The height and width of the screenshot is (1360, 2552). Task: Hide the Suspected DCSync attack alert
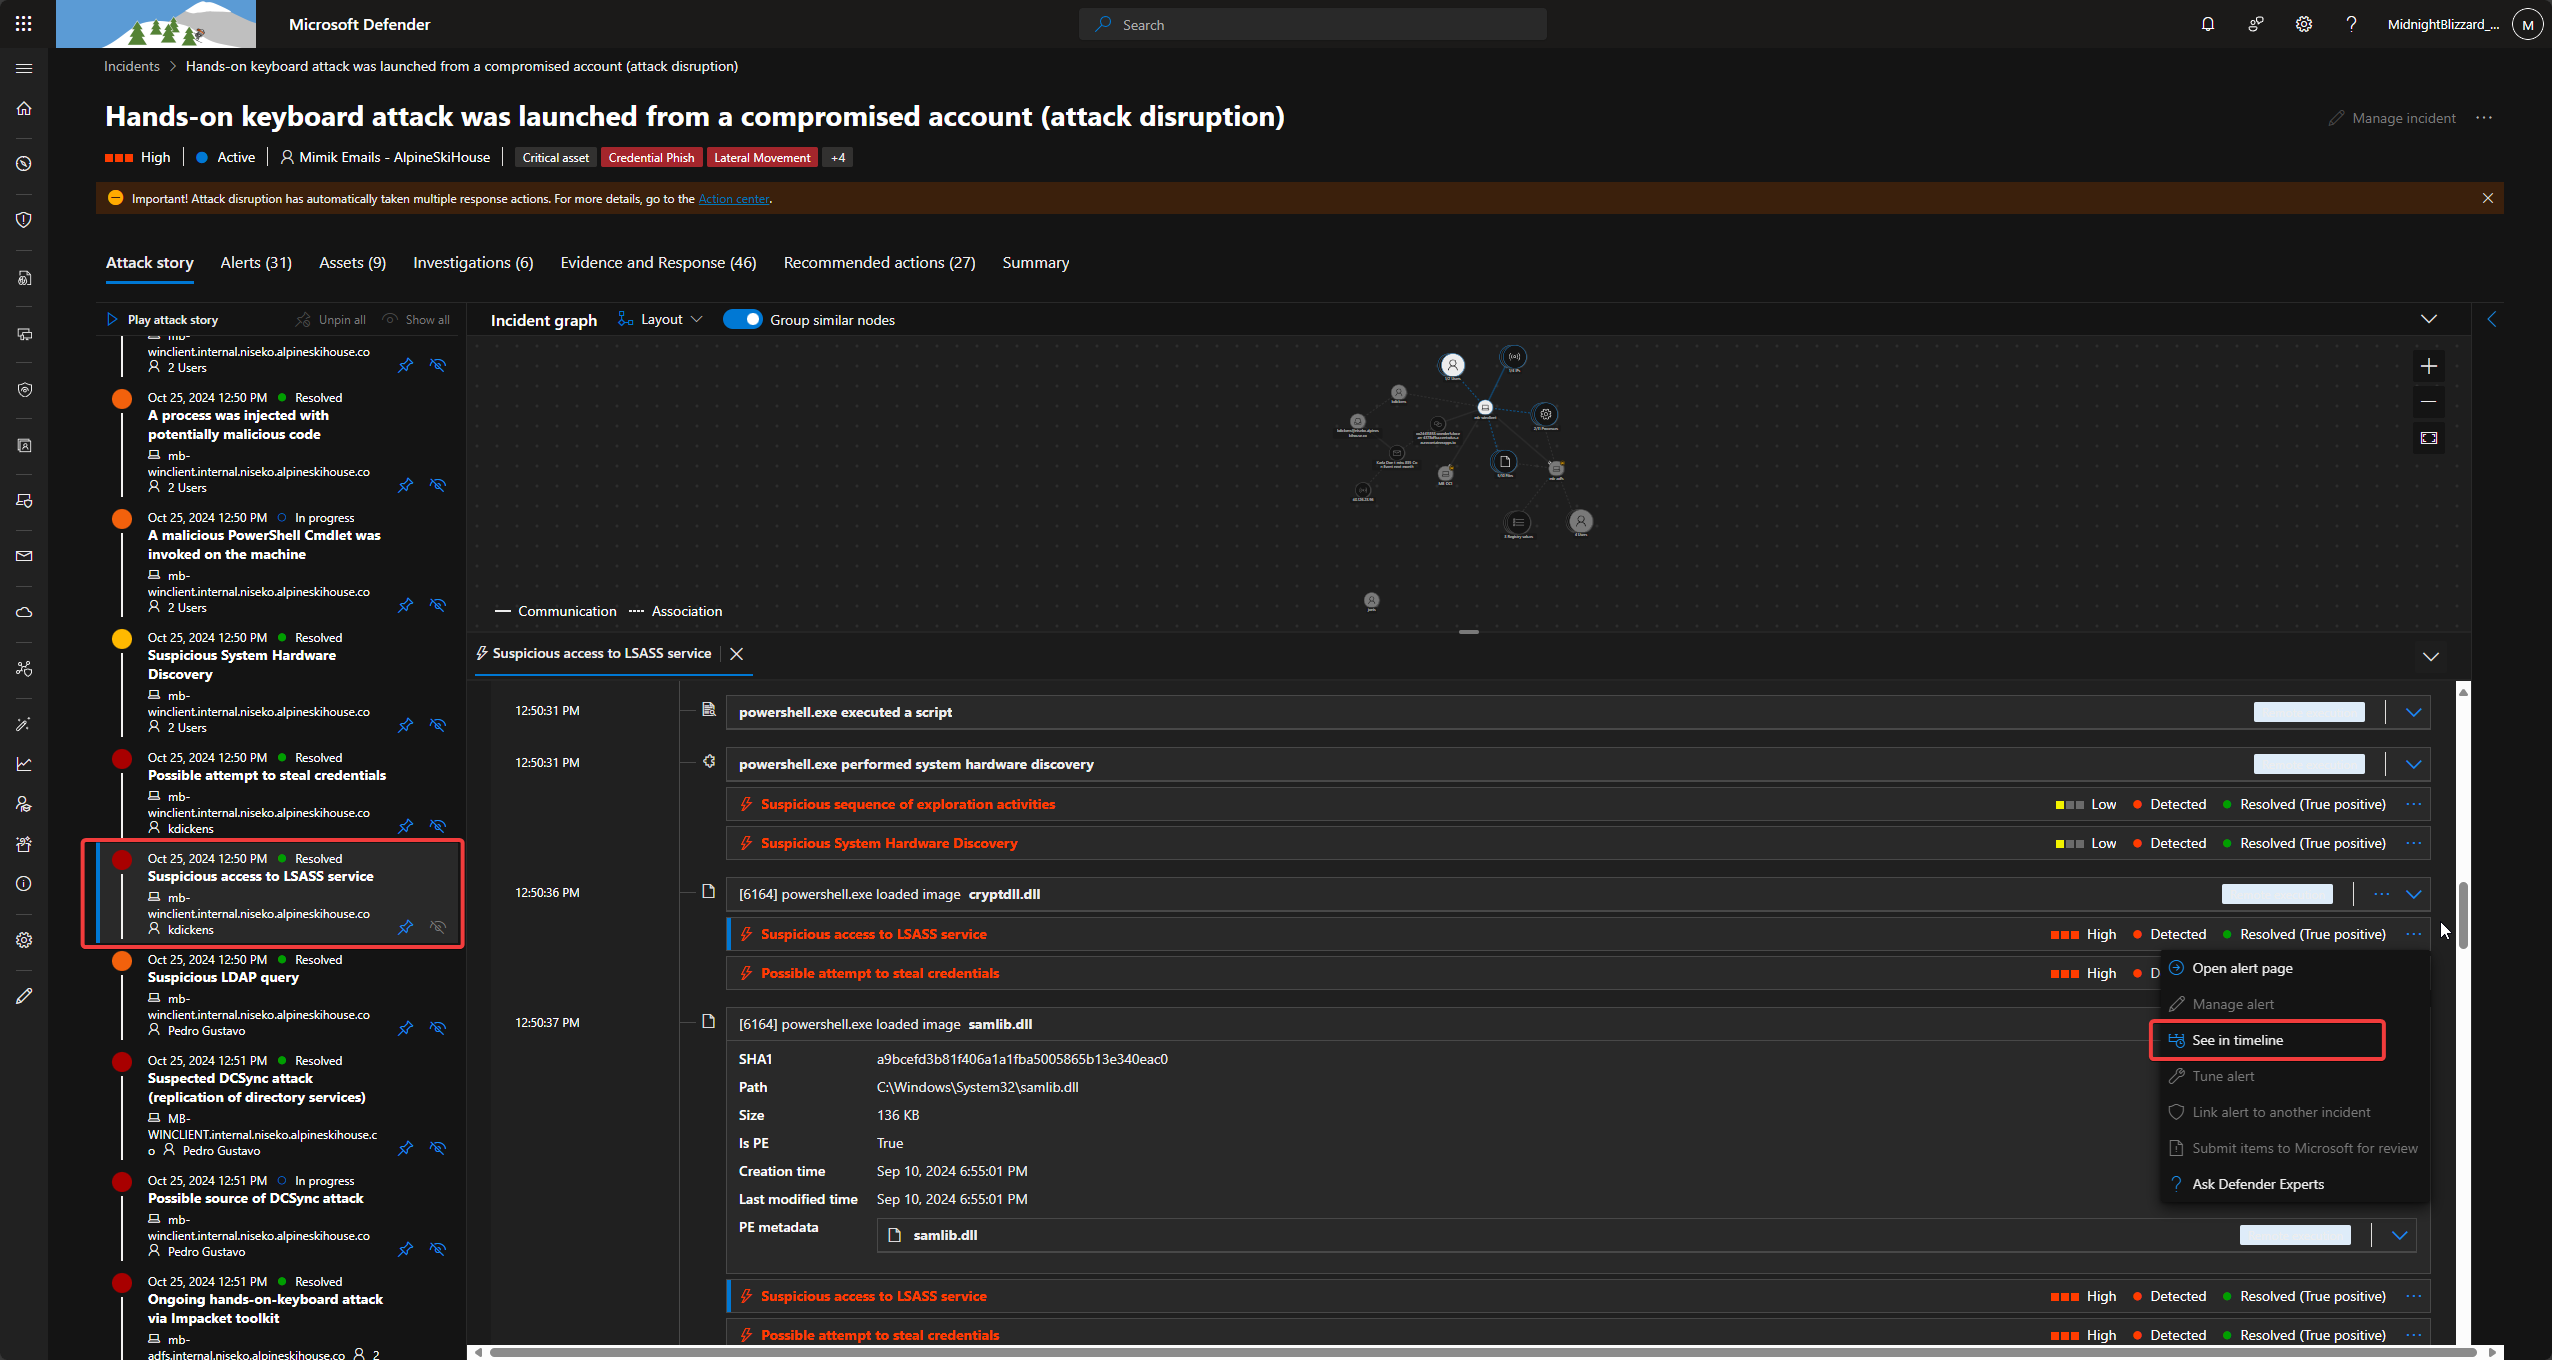438,1148
